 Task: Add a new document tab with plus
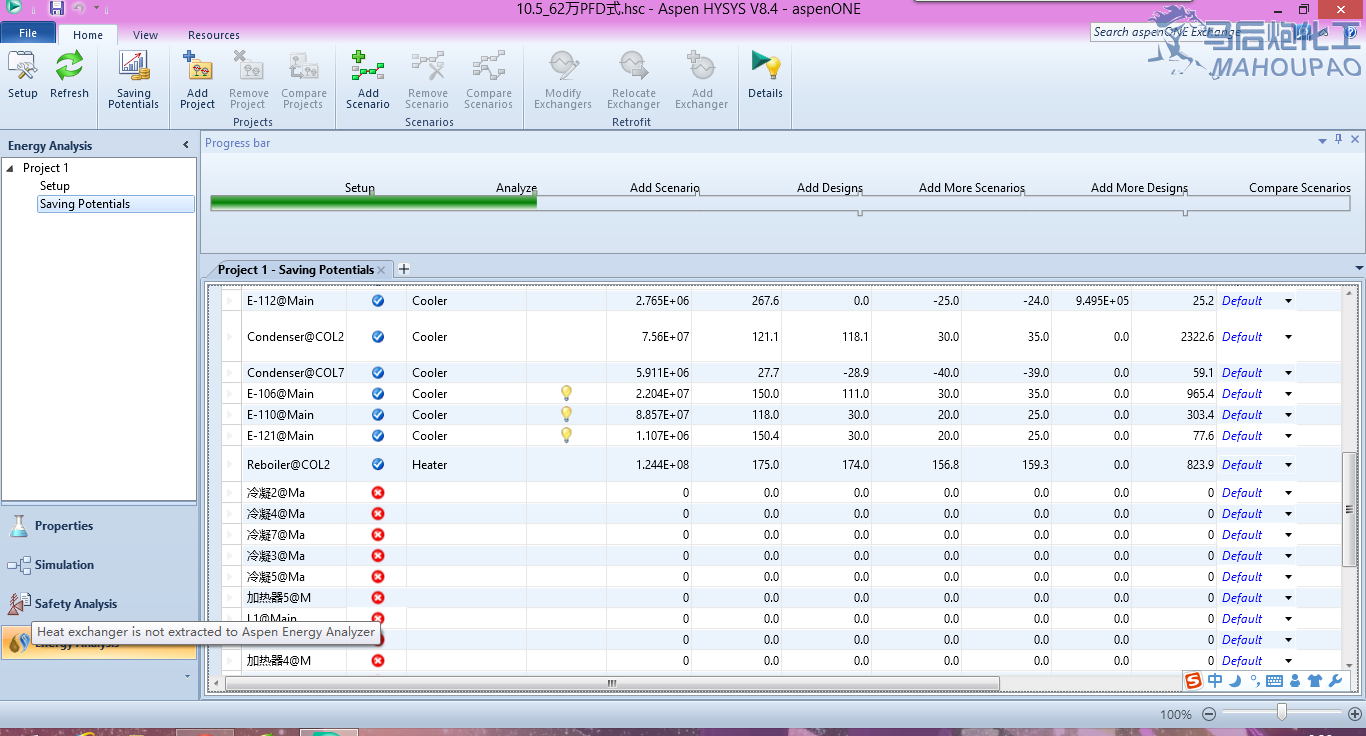click(404, 269)
